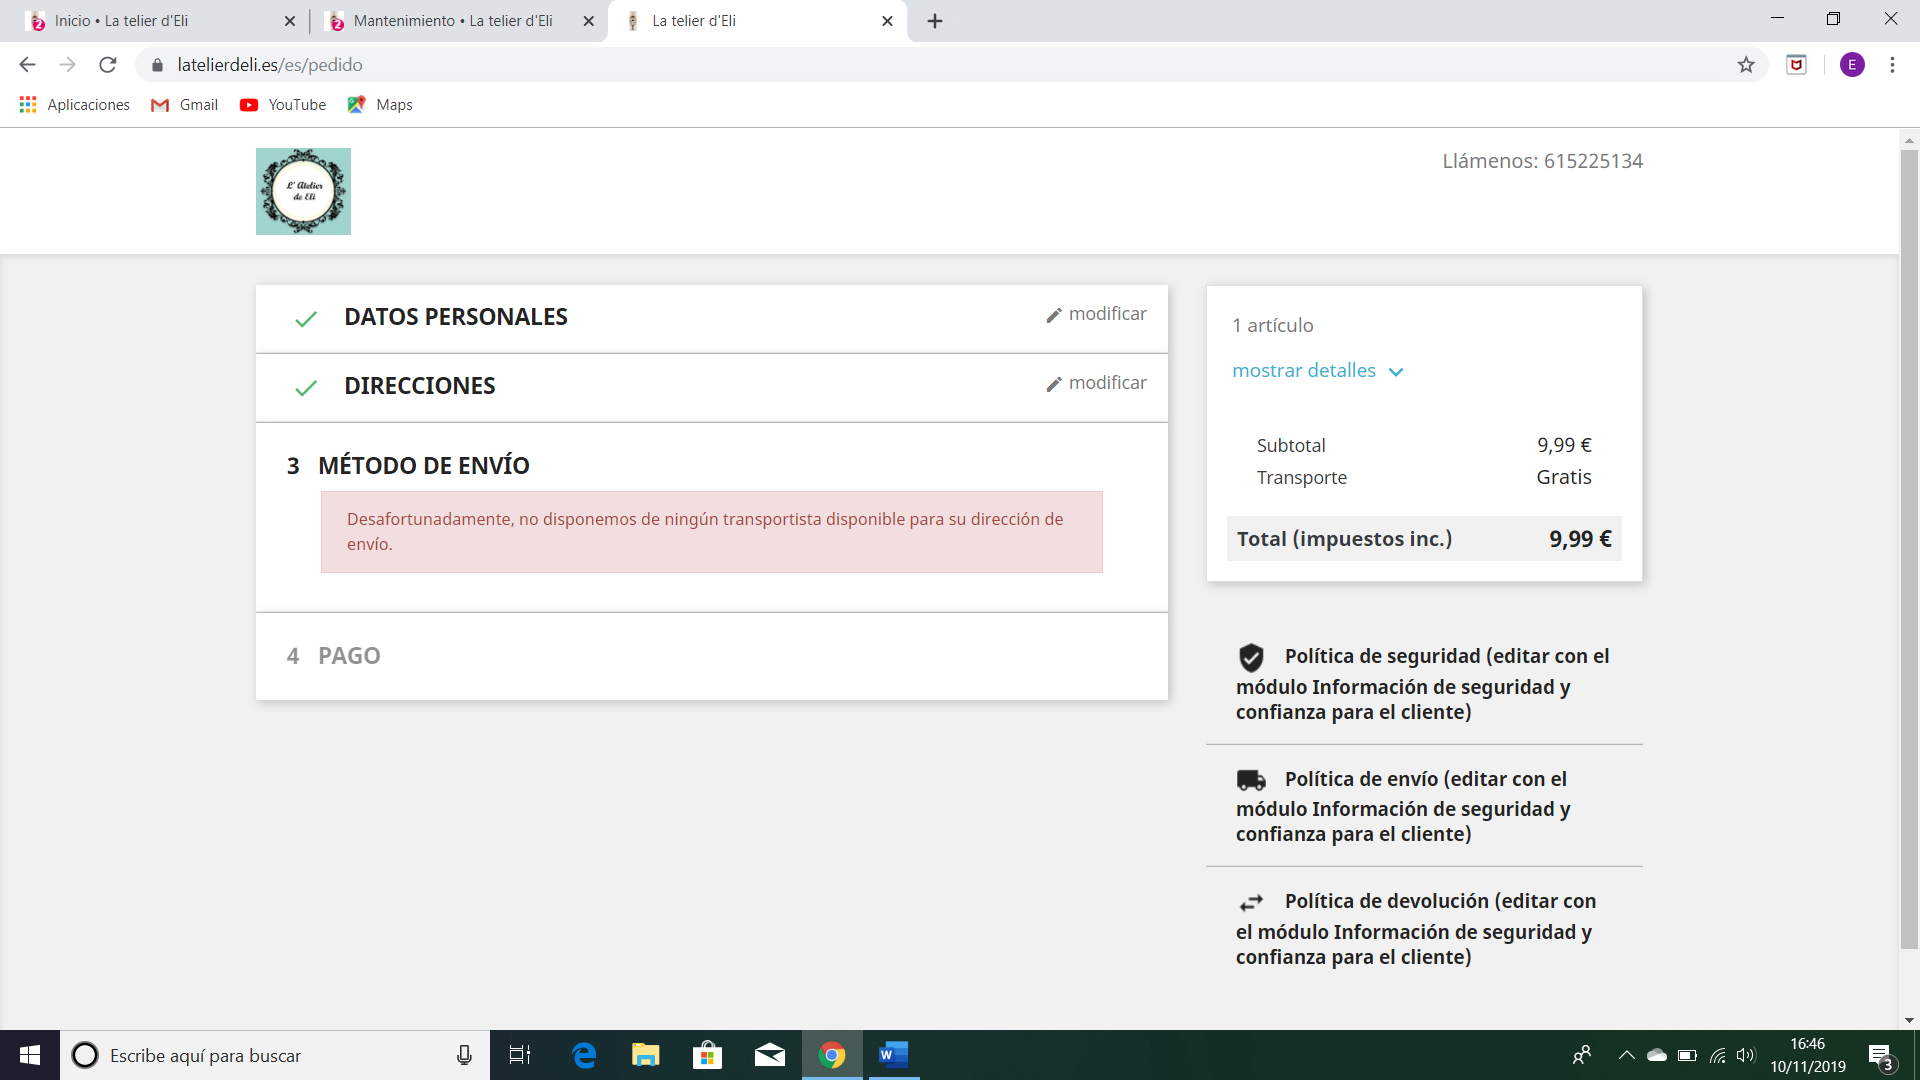Click the page vertical scrollbar

pos(1909,550)
